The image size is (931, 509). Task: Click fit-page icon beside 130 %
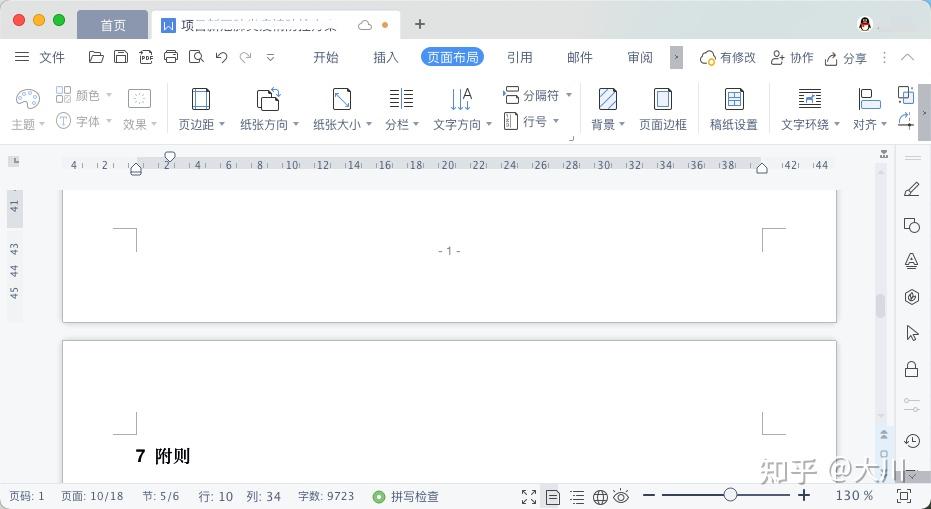click(904, 496)
